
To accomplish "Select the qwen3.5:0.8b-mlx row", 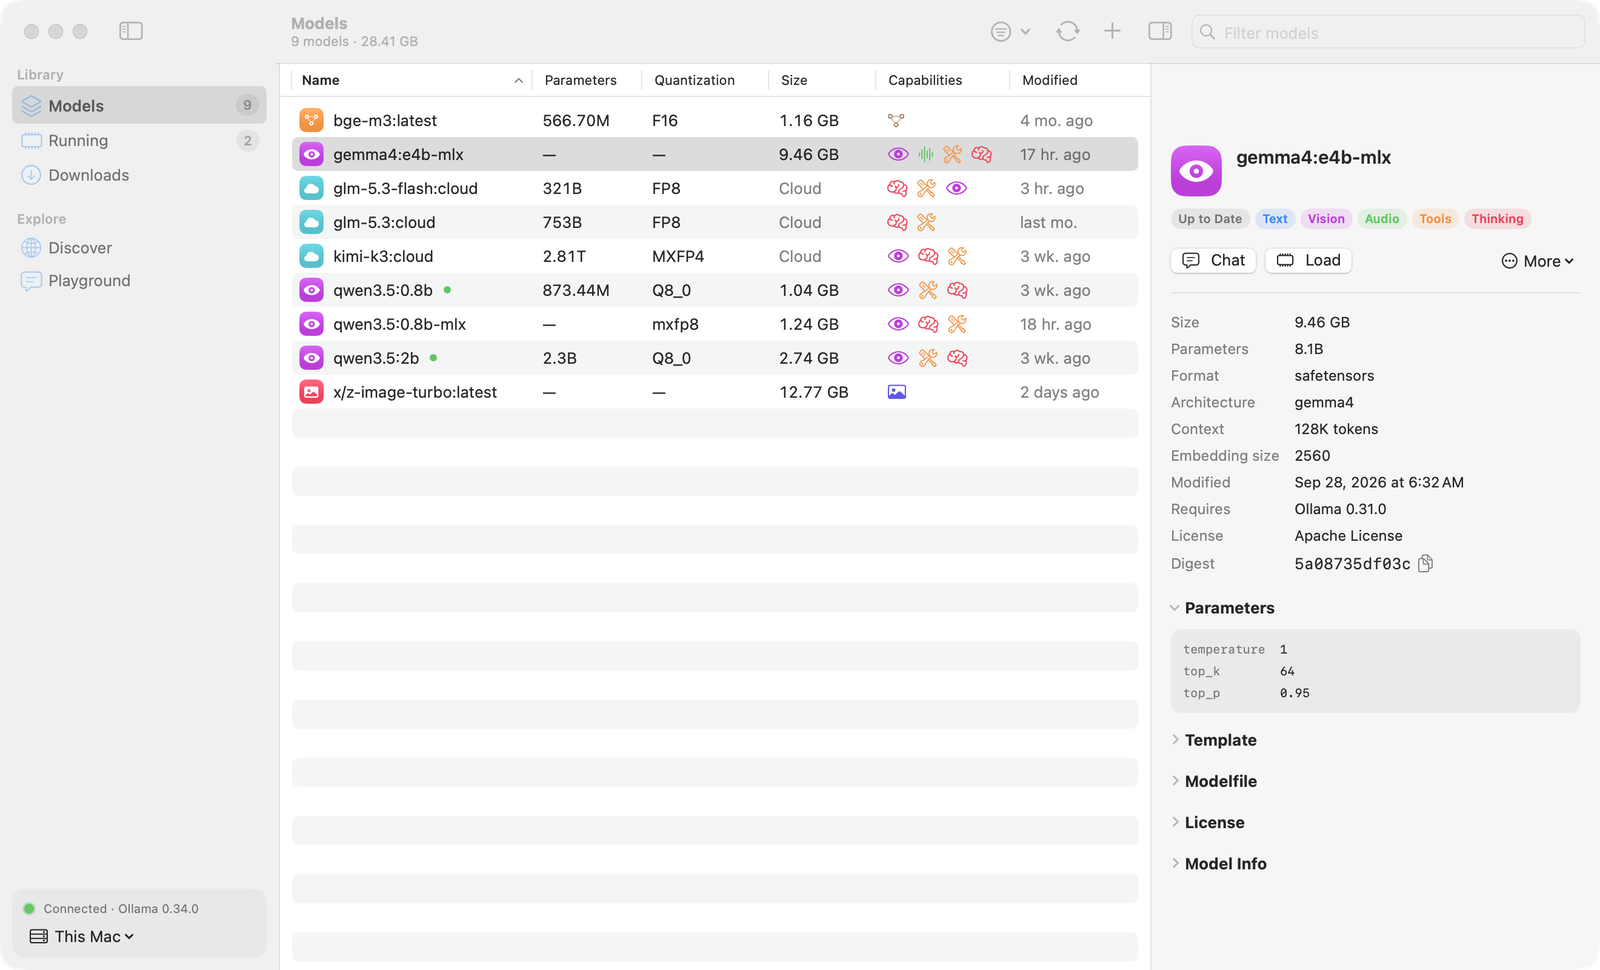I will (x=715, y=324).
